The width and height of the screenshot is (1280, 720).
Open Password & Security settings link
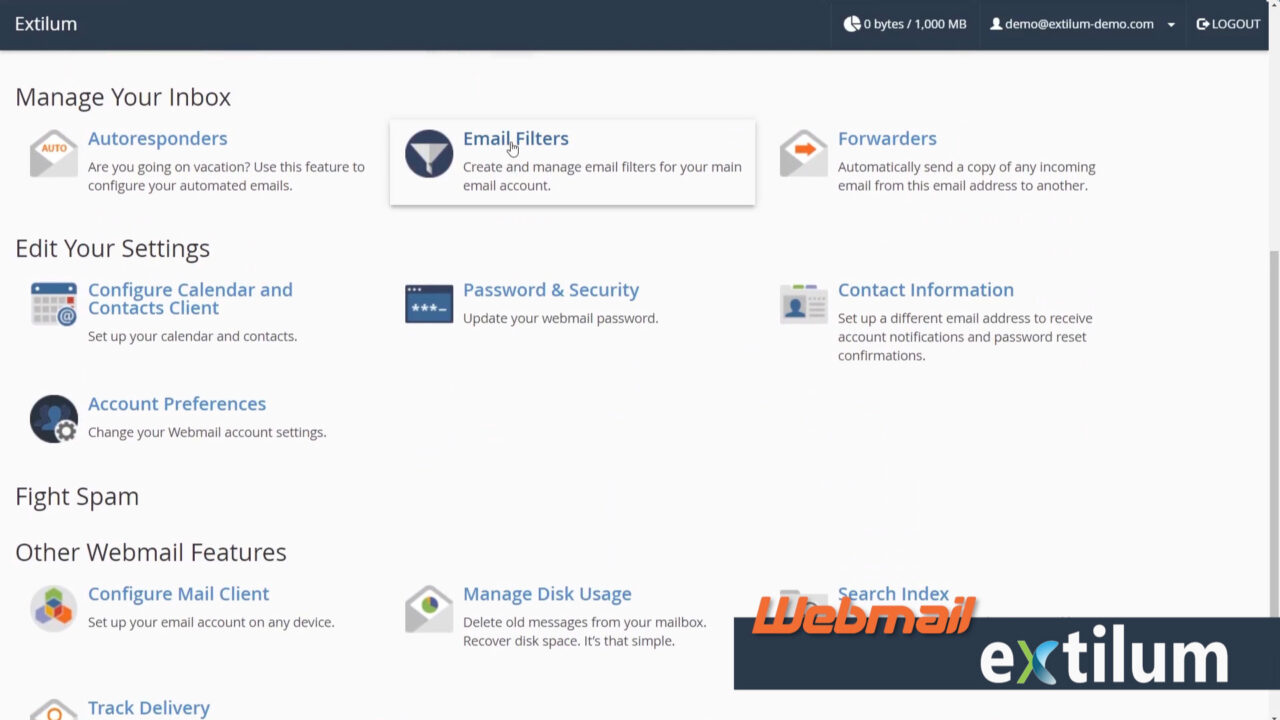click(551, 289)
